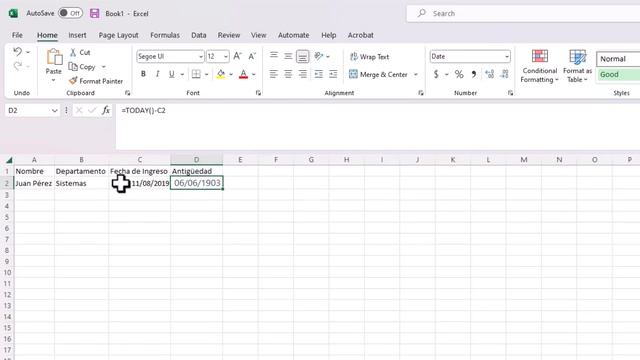Decrease font size with smaller A
Viewport: 640px width, 360px height.
click(252, 56)
